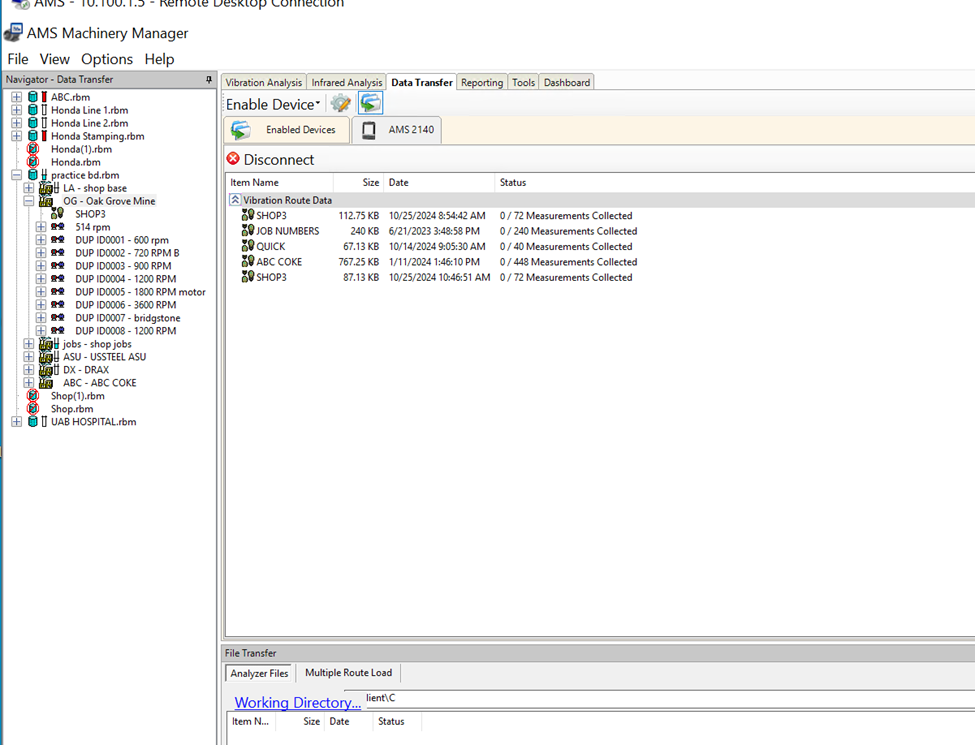
Task: Click the device settings icon beside Enable Device
Action: pos(341,103)
